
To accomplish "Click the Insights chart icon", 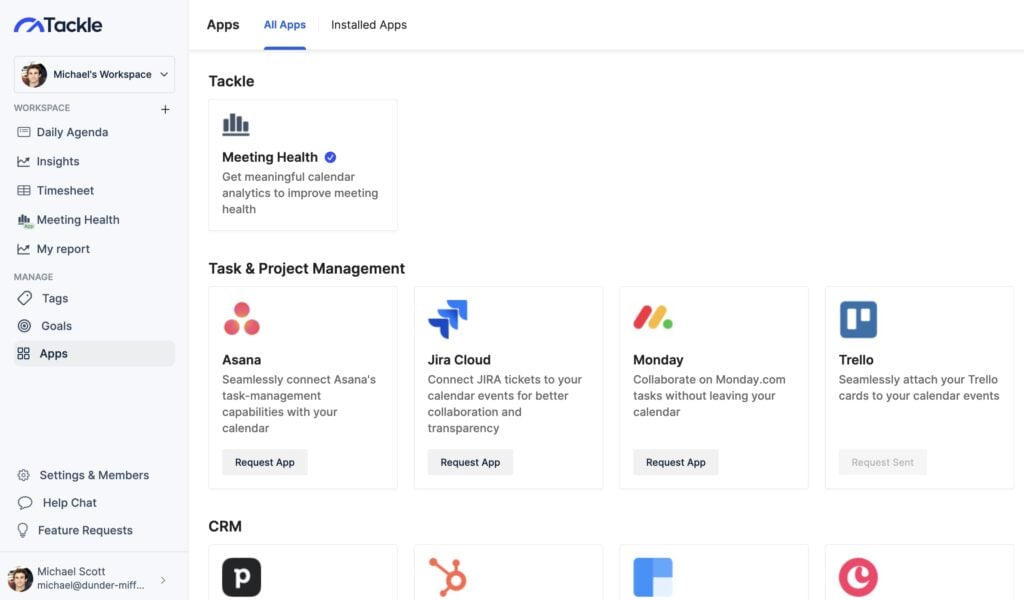I will point(24,161).
